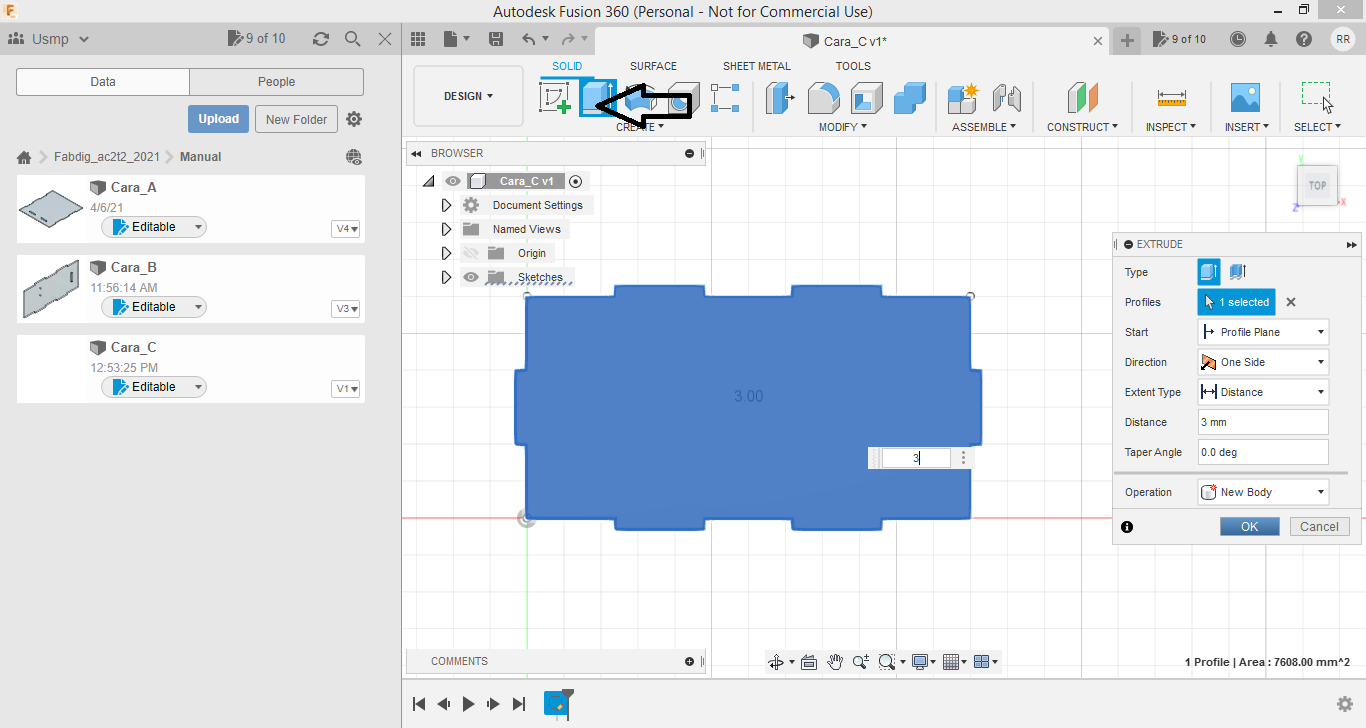This screenshot has width=1366, height=728.
Task: Click OK in the Extrude dialog
Action: pos(1249,526)
